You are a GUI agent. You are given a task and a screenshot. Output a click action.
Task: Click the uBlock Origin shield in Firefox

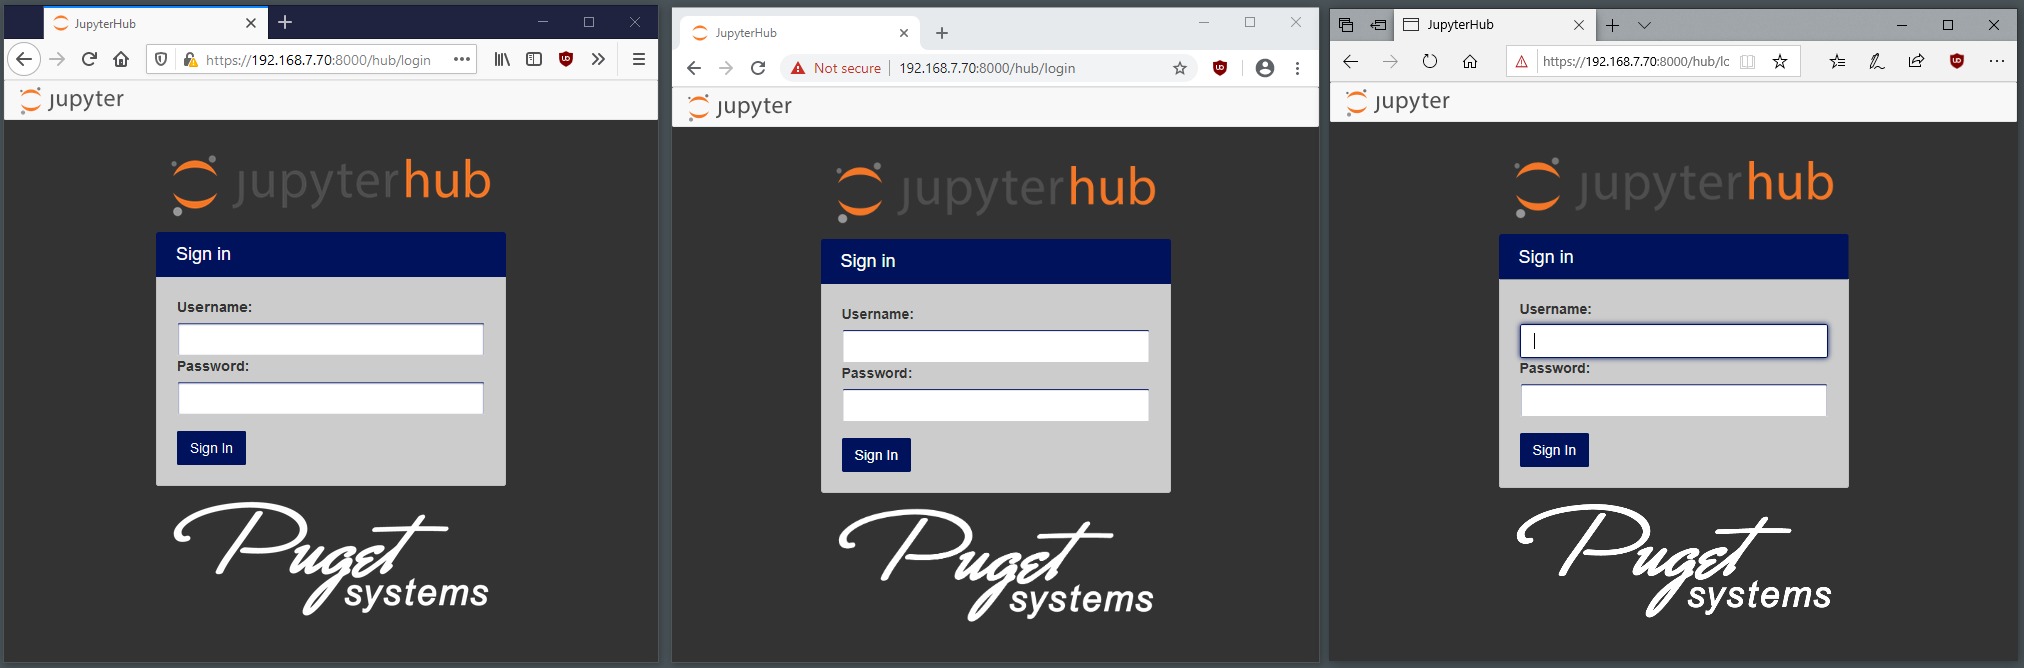[x=566, y=60]
